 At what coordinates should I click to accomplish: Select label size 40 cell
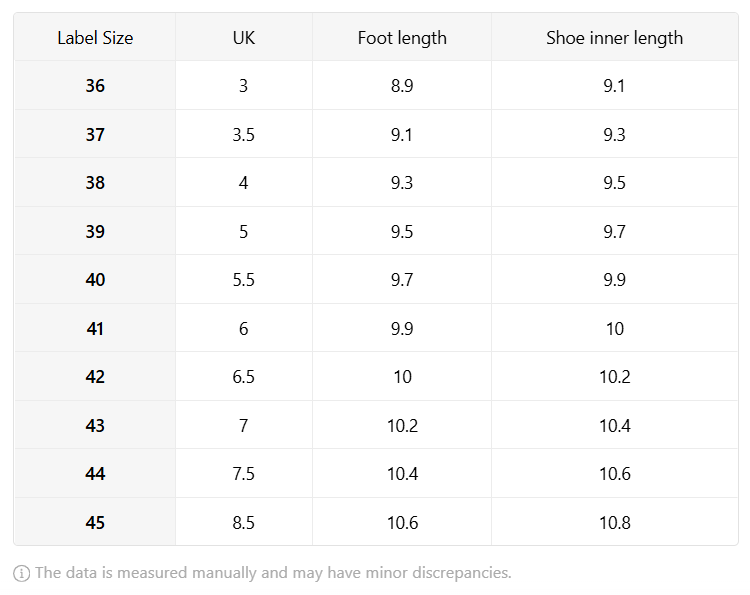[95, 279]
